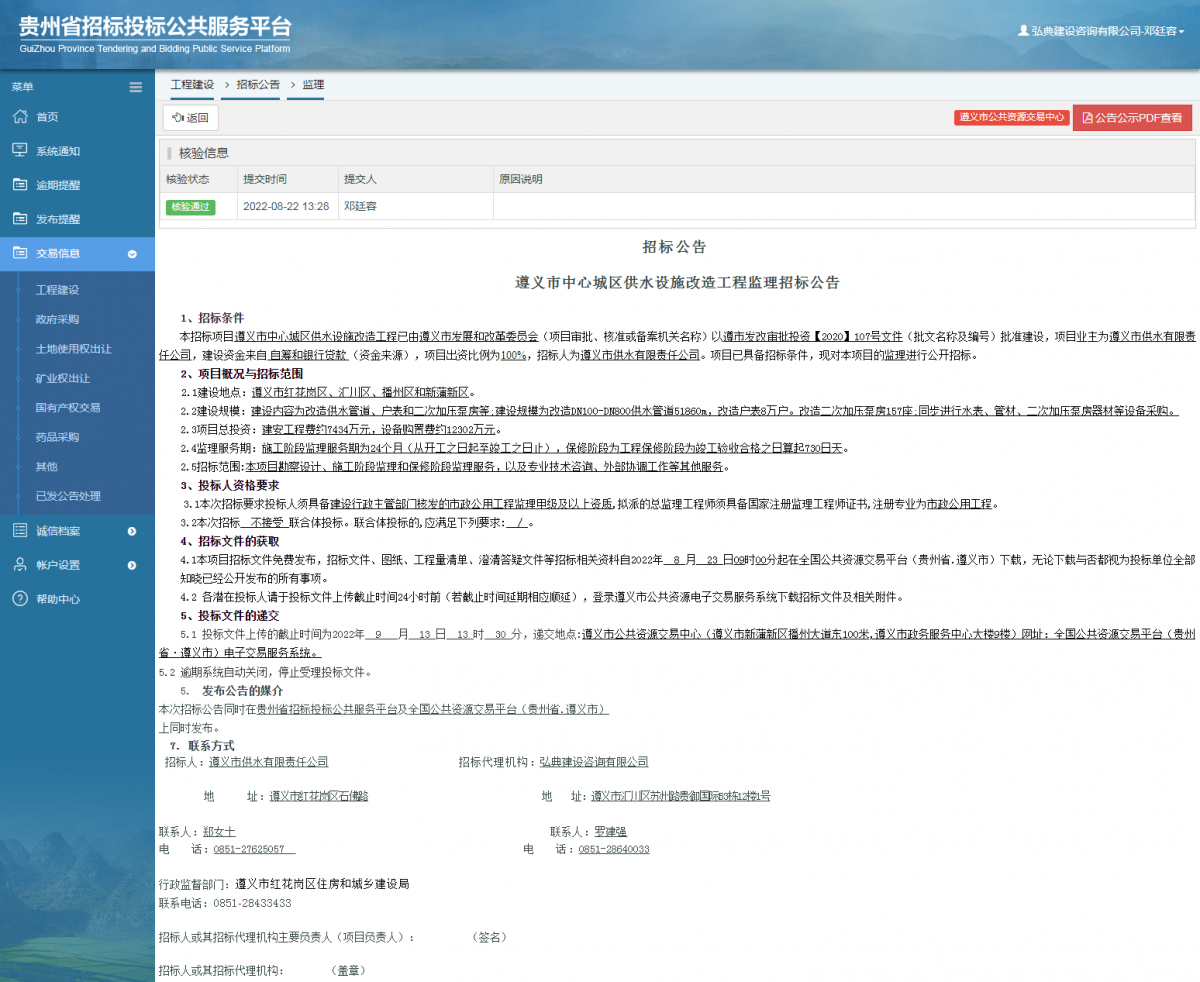Click the user avatar icon in header
This screenshot has width=1200, height=982.
point(1023,31)
